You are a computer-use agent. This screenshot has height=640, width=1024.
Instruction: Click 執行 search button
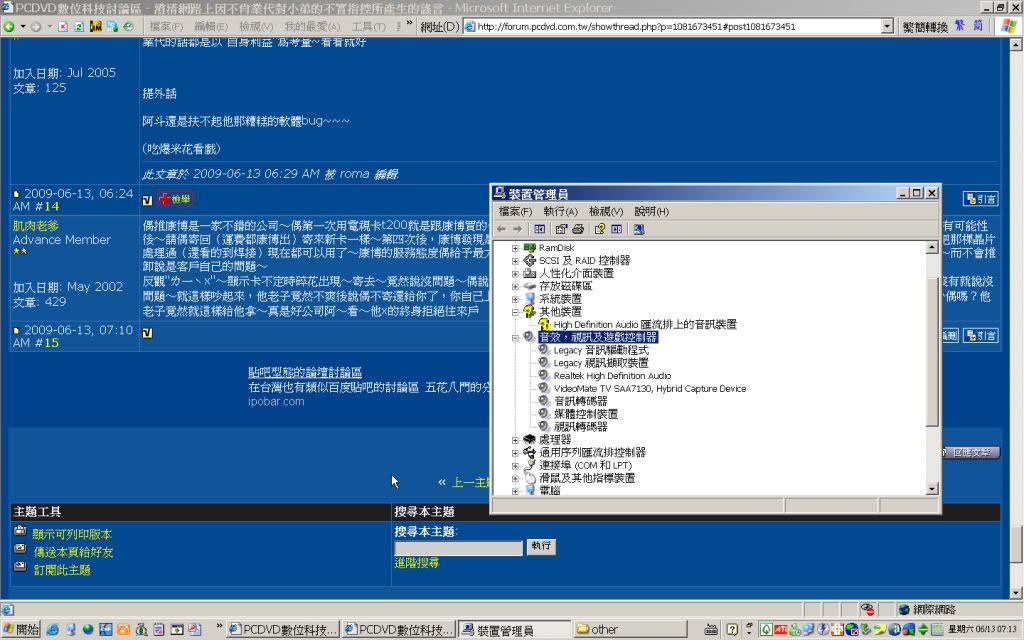coord(541,546)
